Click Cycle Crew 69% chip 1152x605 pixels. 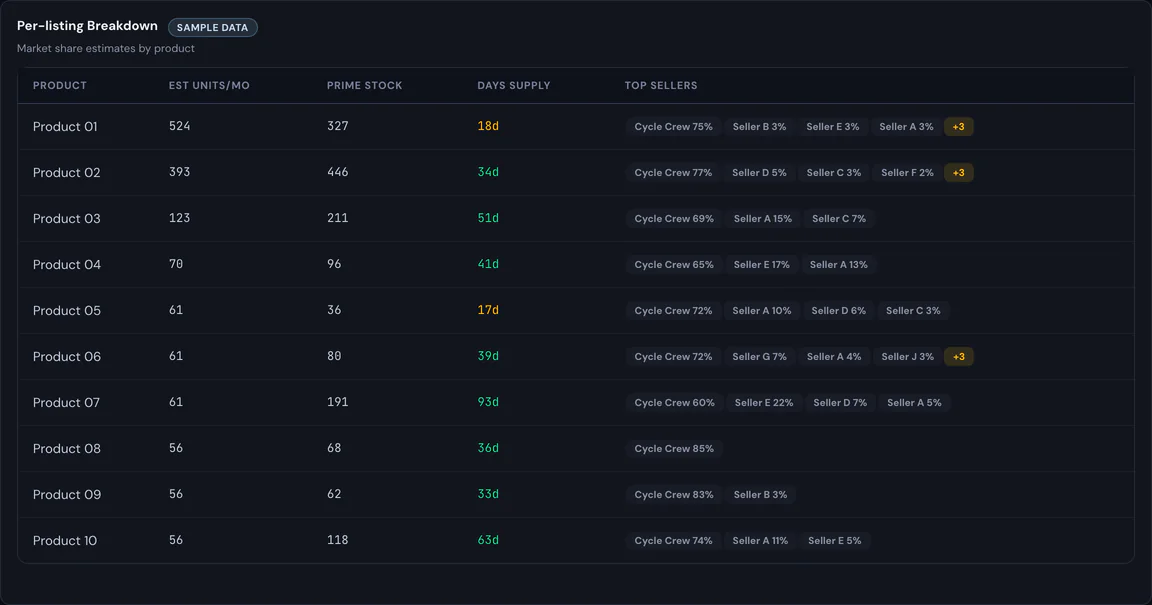tap(674, 218)
